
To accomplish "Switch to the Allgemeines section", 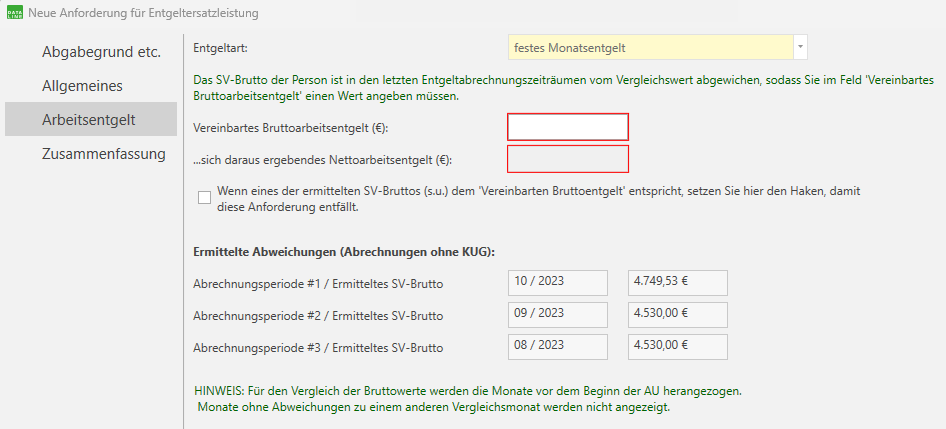I will tap(96, 86).
